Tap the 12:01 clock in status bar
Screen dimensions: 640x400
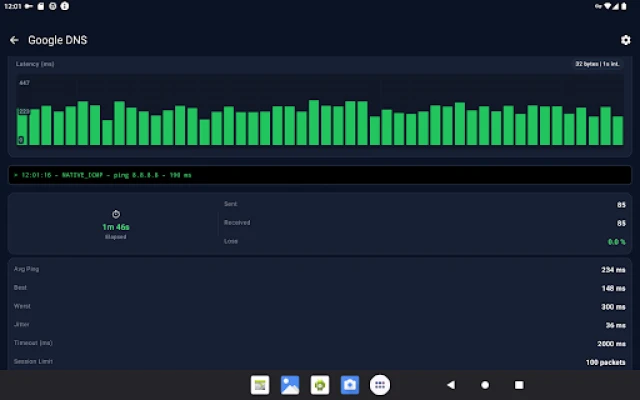(13, 6)
